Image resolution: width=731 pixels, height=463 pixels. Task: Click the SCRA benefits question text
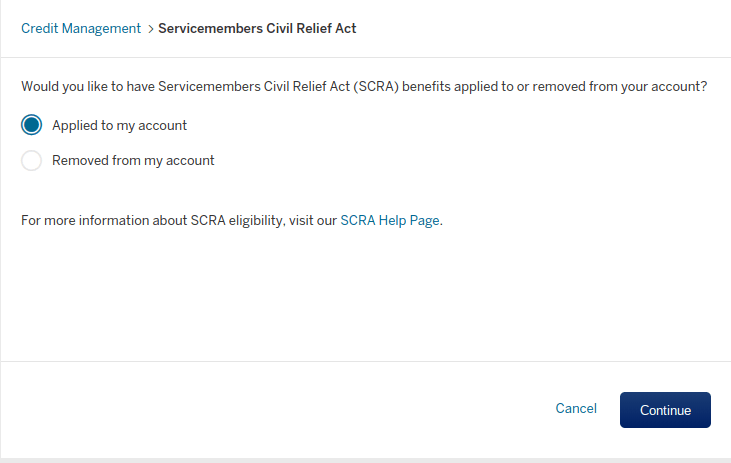(364, 87)
